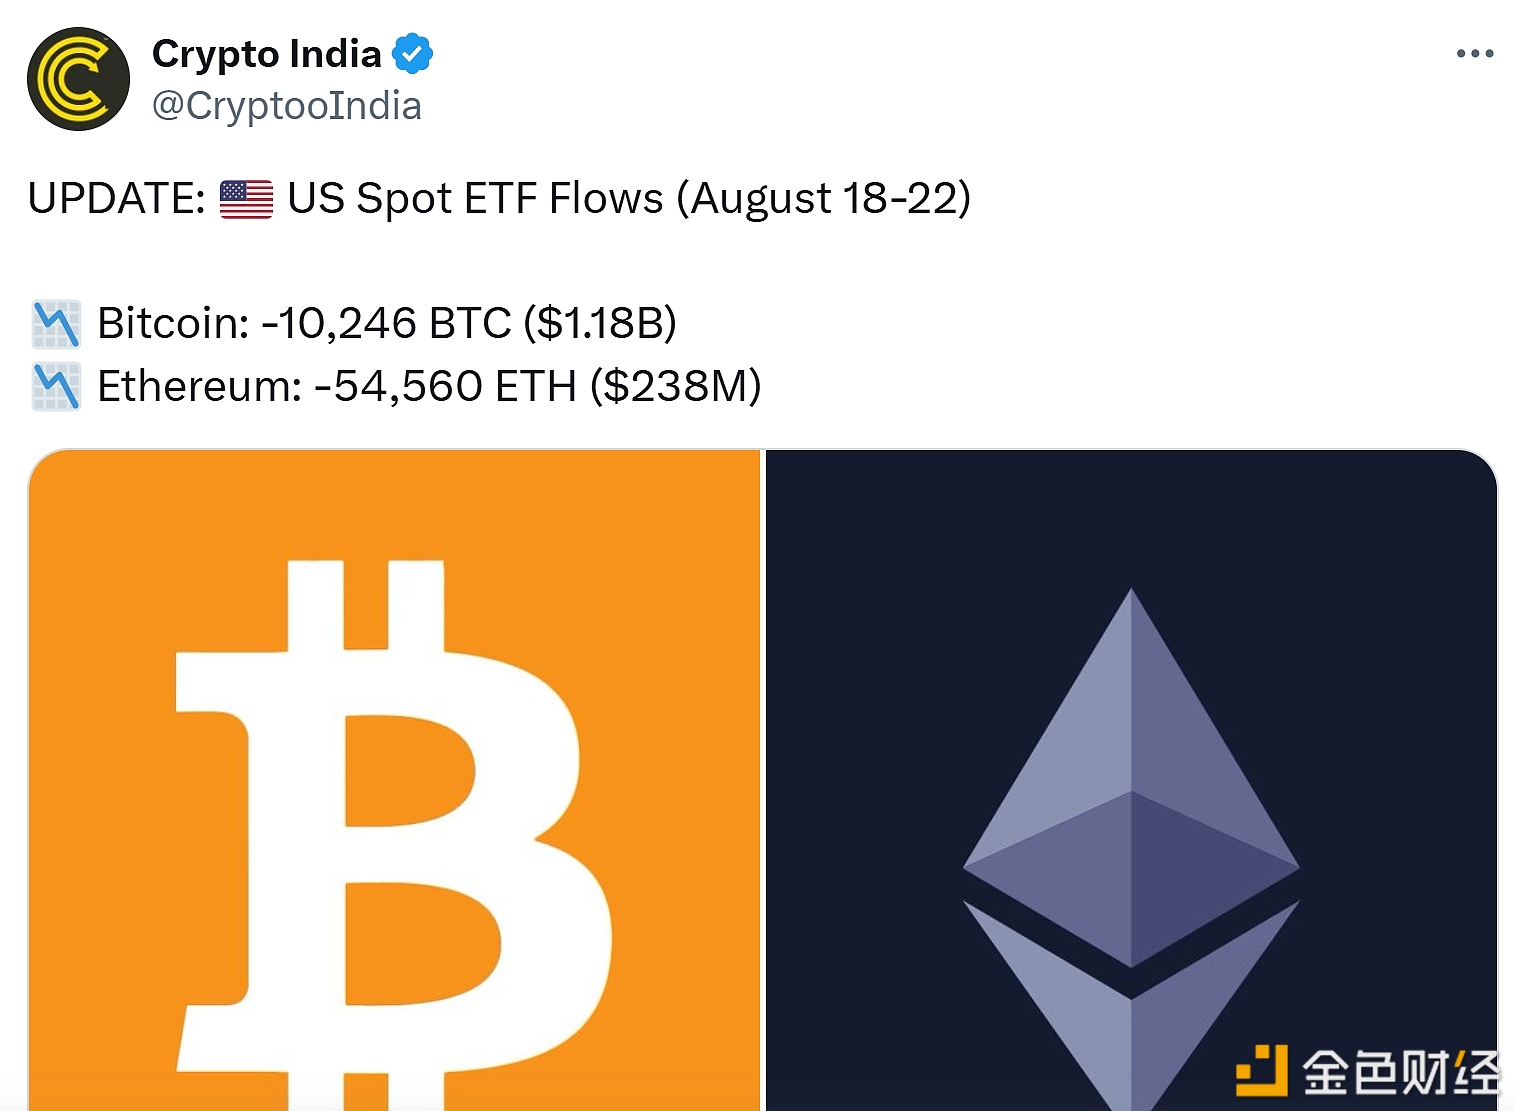Open the Crypto India profile avatar
Image resolution: width=1515 pixels, height=1111 pixels.
(78, 79)
